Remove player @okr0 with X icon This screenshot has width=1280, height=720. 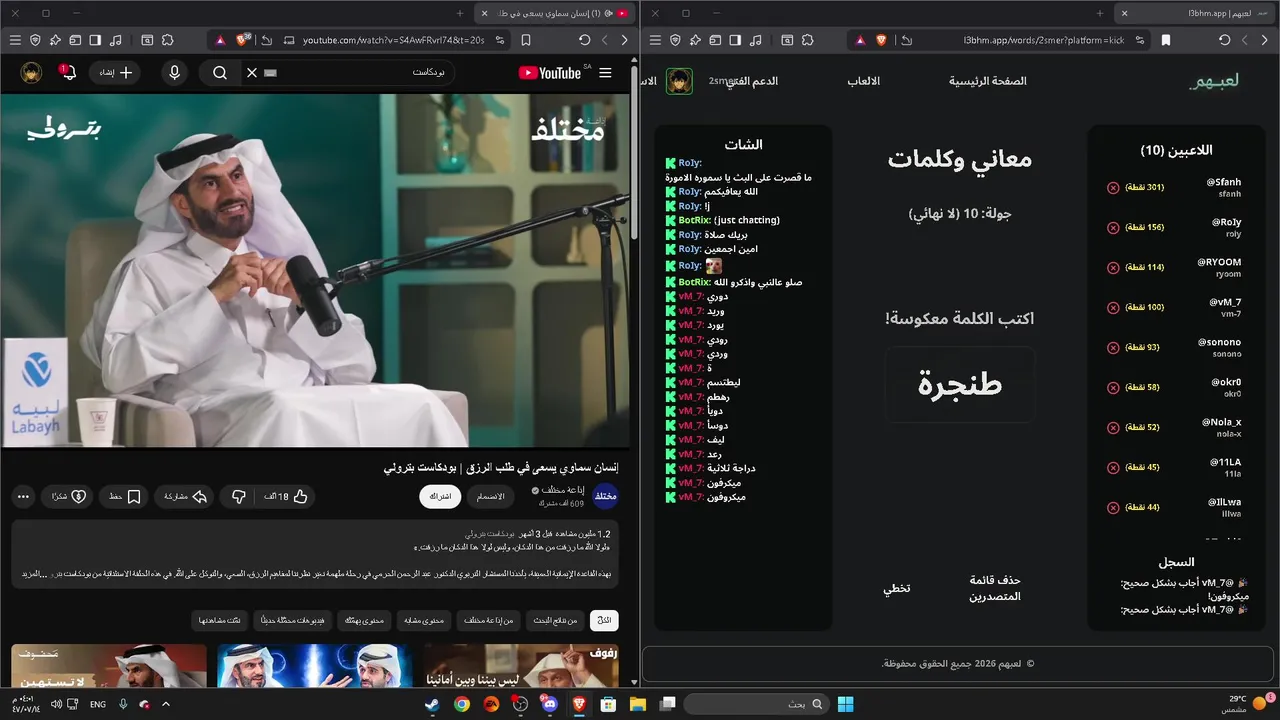click(1113, 388)
